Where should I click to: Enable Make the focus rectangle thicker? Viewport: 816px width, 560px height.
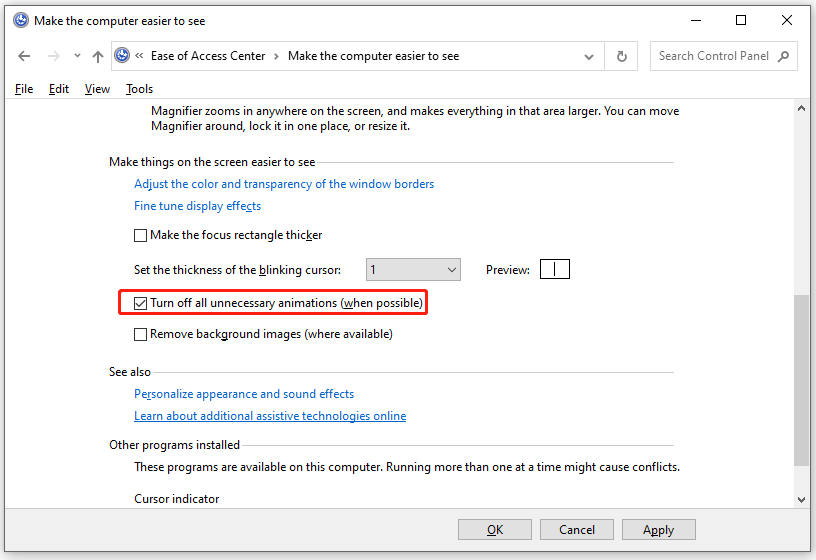(141, 235)
